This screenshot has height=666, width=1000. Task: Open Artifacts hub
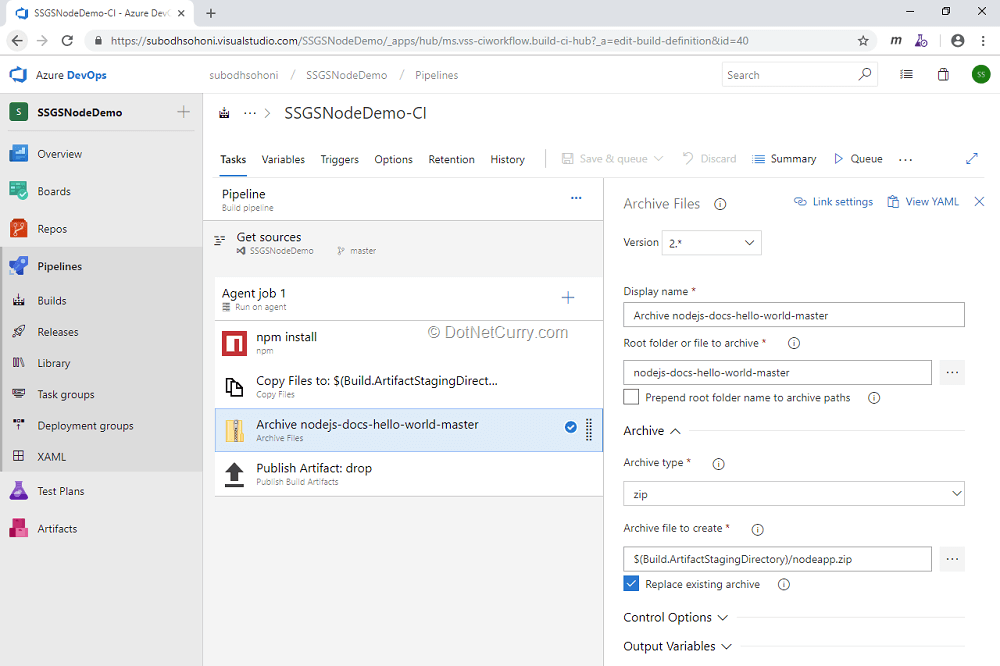(57, 529)
